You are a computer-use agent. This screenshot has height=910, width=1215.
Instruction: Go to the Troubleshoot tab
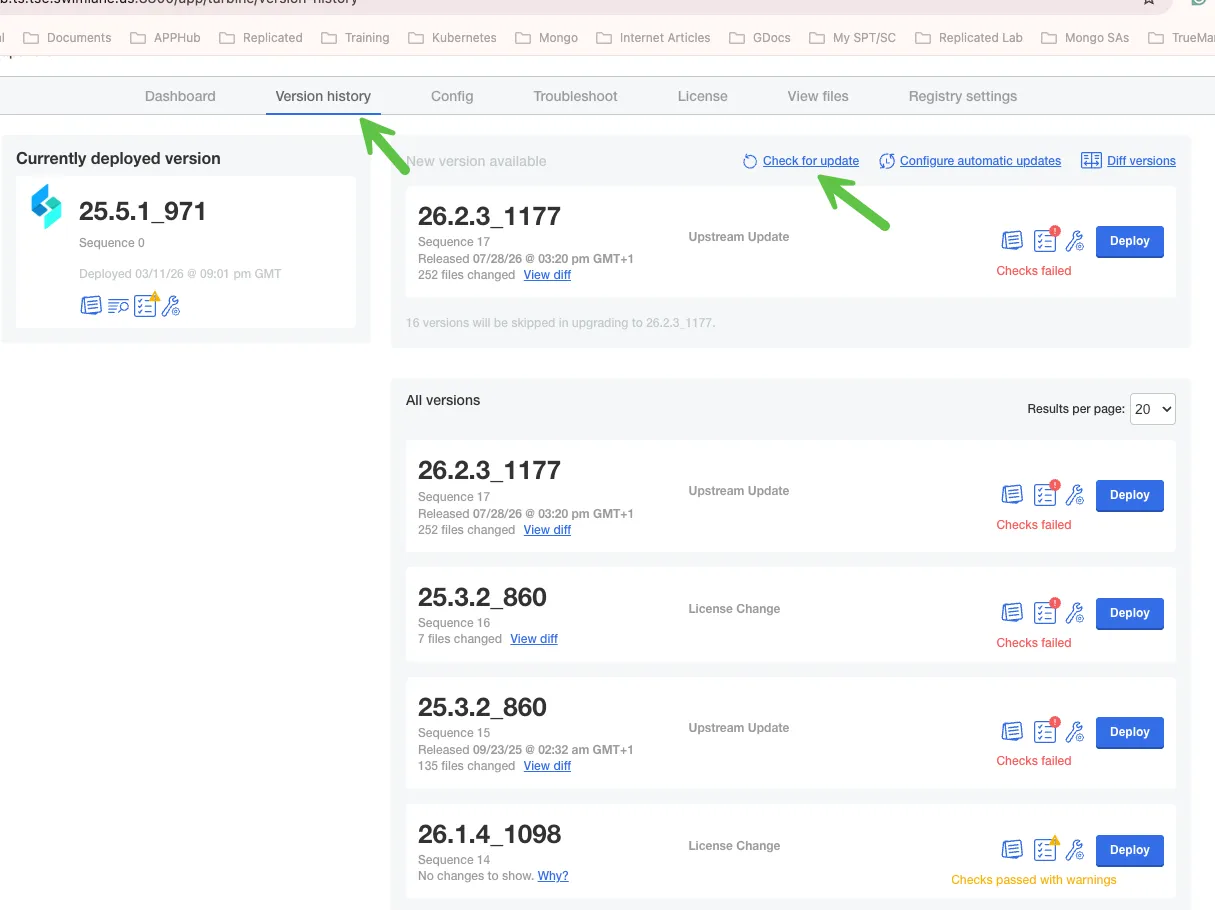pos(575,96)
